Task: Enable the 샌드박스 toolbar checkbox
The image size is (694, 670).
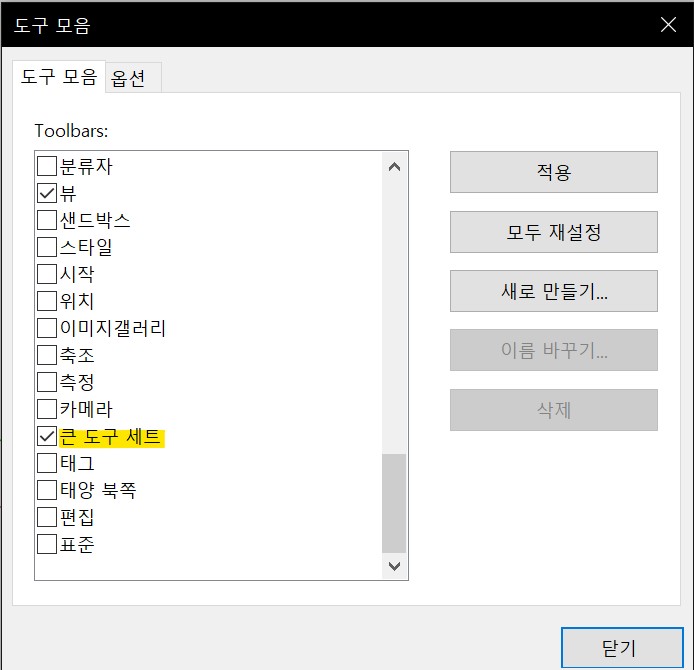Action: click(x=47, y=220)
